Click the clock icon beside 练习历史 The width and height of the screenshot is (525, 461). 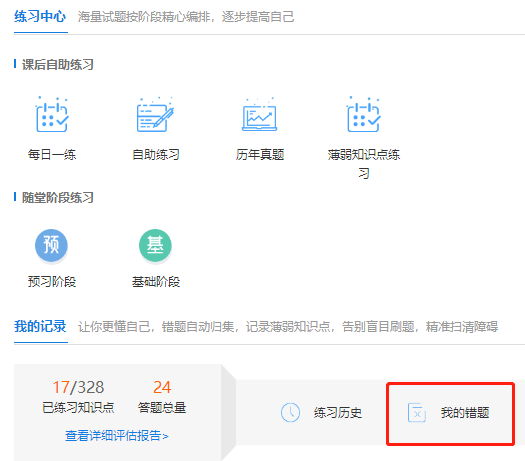click(290, 412)
